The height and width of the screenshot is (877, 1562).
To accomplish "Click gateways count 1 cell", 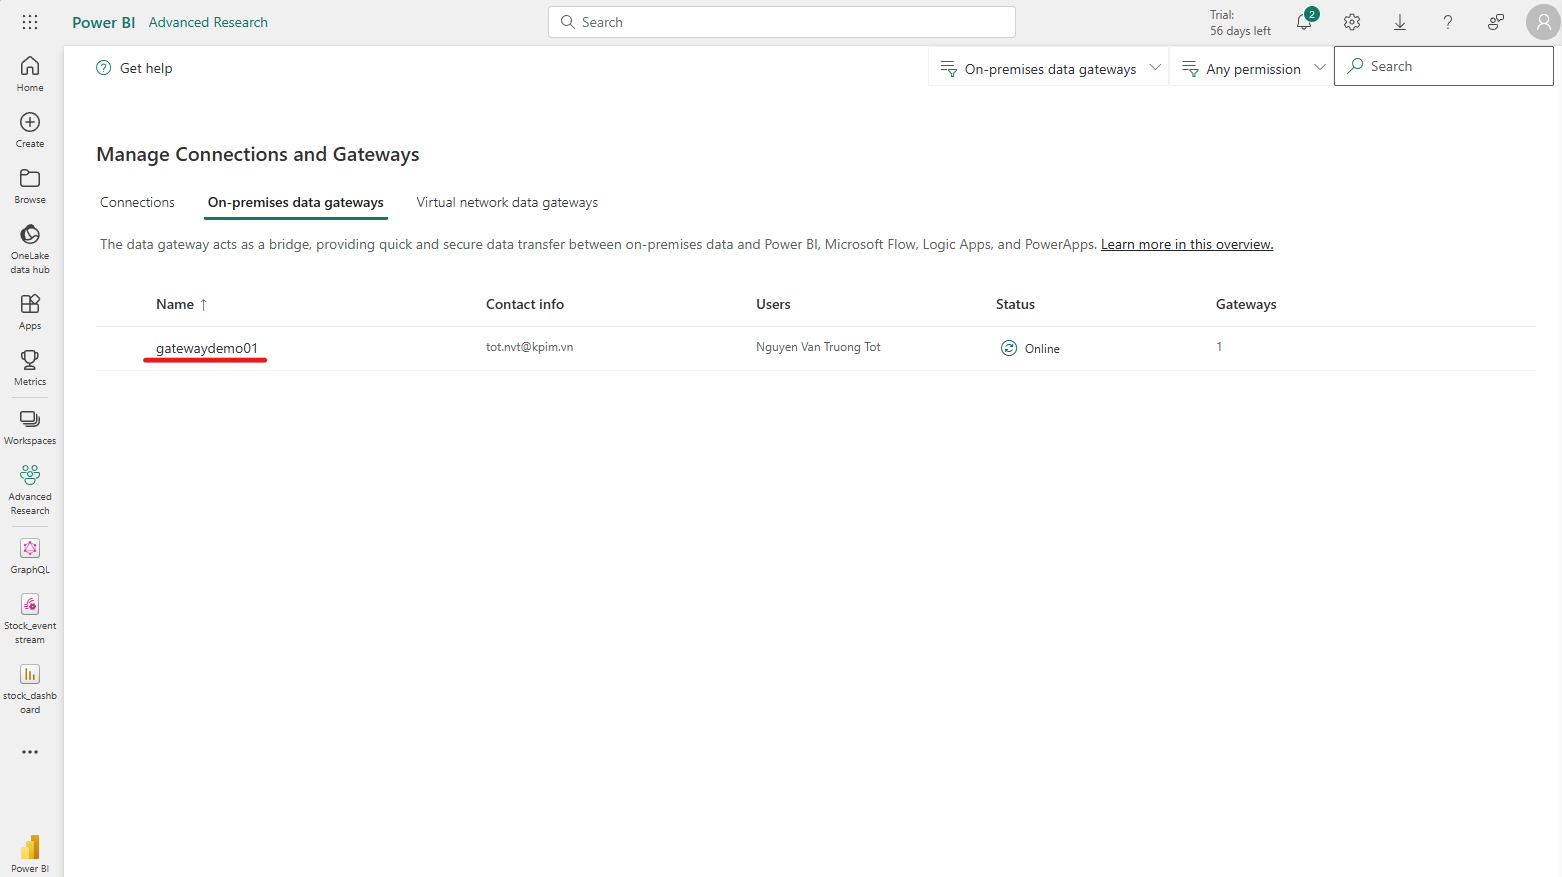I will click(x=1219, y=347).
